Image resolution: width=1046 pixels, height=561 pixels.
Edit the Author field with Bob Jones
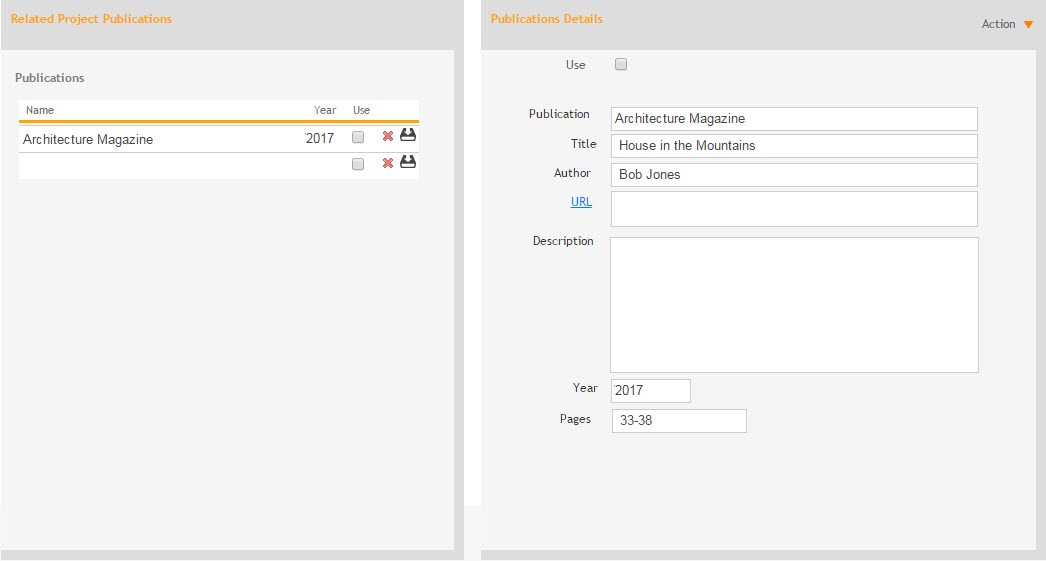point(793,175)
